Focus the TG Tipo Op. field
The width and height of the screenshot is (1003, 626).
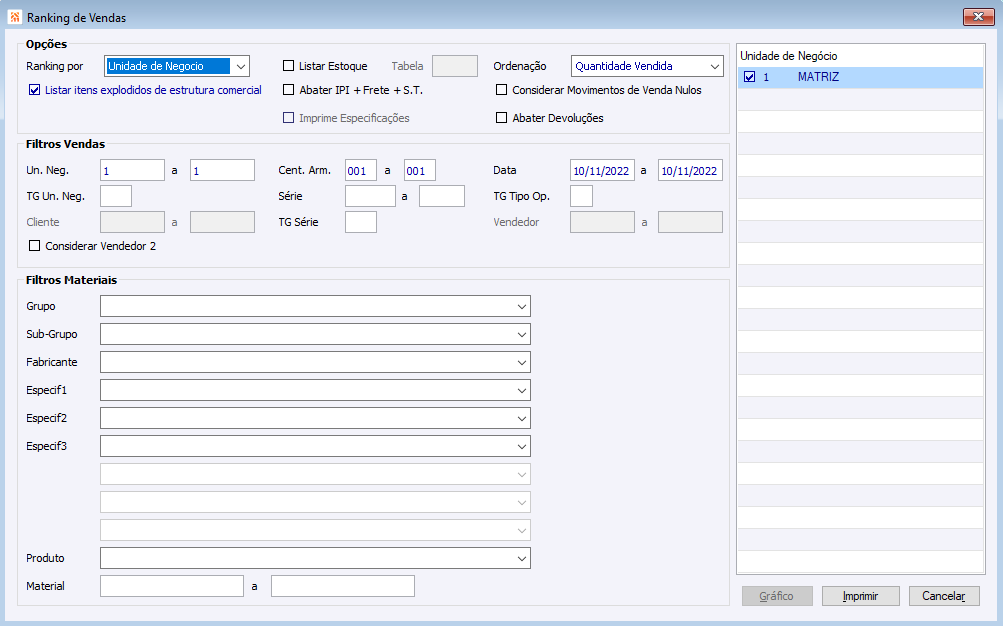click(x=581, y=196)
